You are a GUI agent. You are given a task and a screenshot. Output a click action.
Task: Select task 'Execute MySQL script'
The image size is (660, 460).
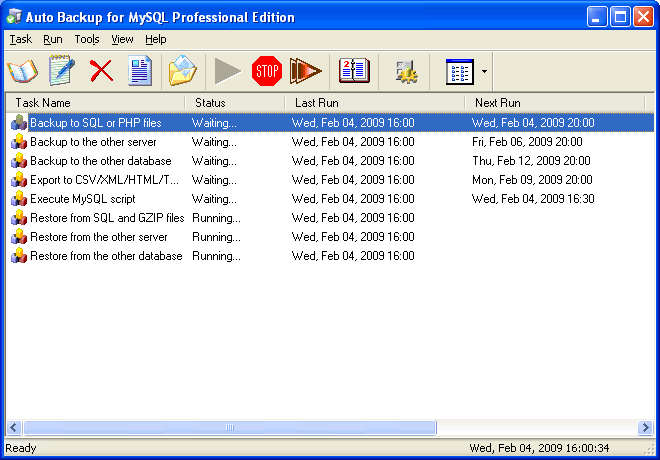click(x=82, y=199)
